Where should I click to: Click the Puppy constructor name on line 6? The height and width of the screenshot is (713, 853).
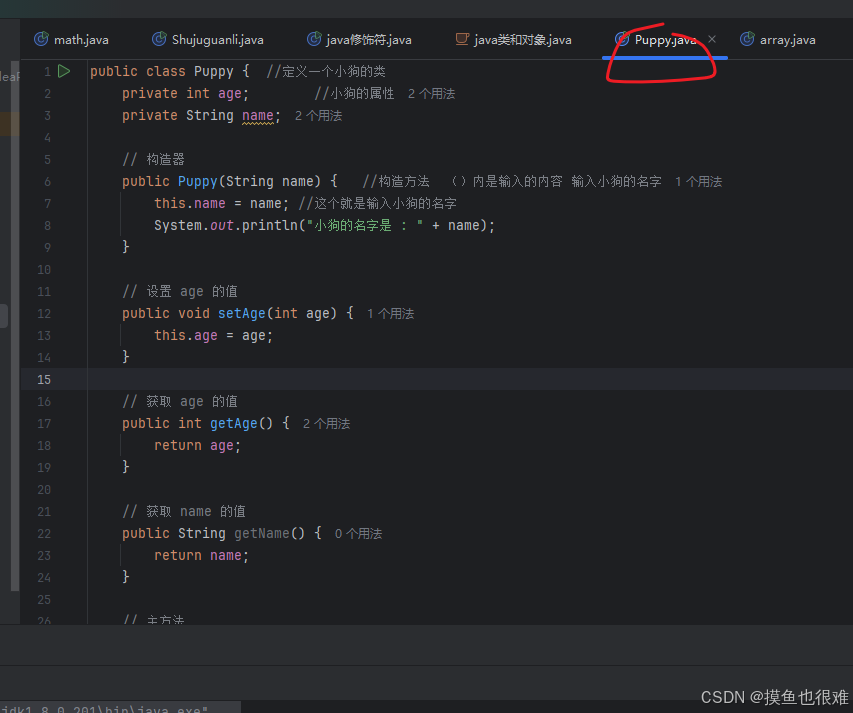pos(197,181)
